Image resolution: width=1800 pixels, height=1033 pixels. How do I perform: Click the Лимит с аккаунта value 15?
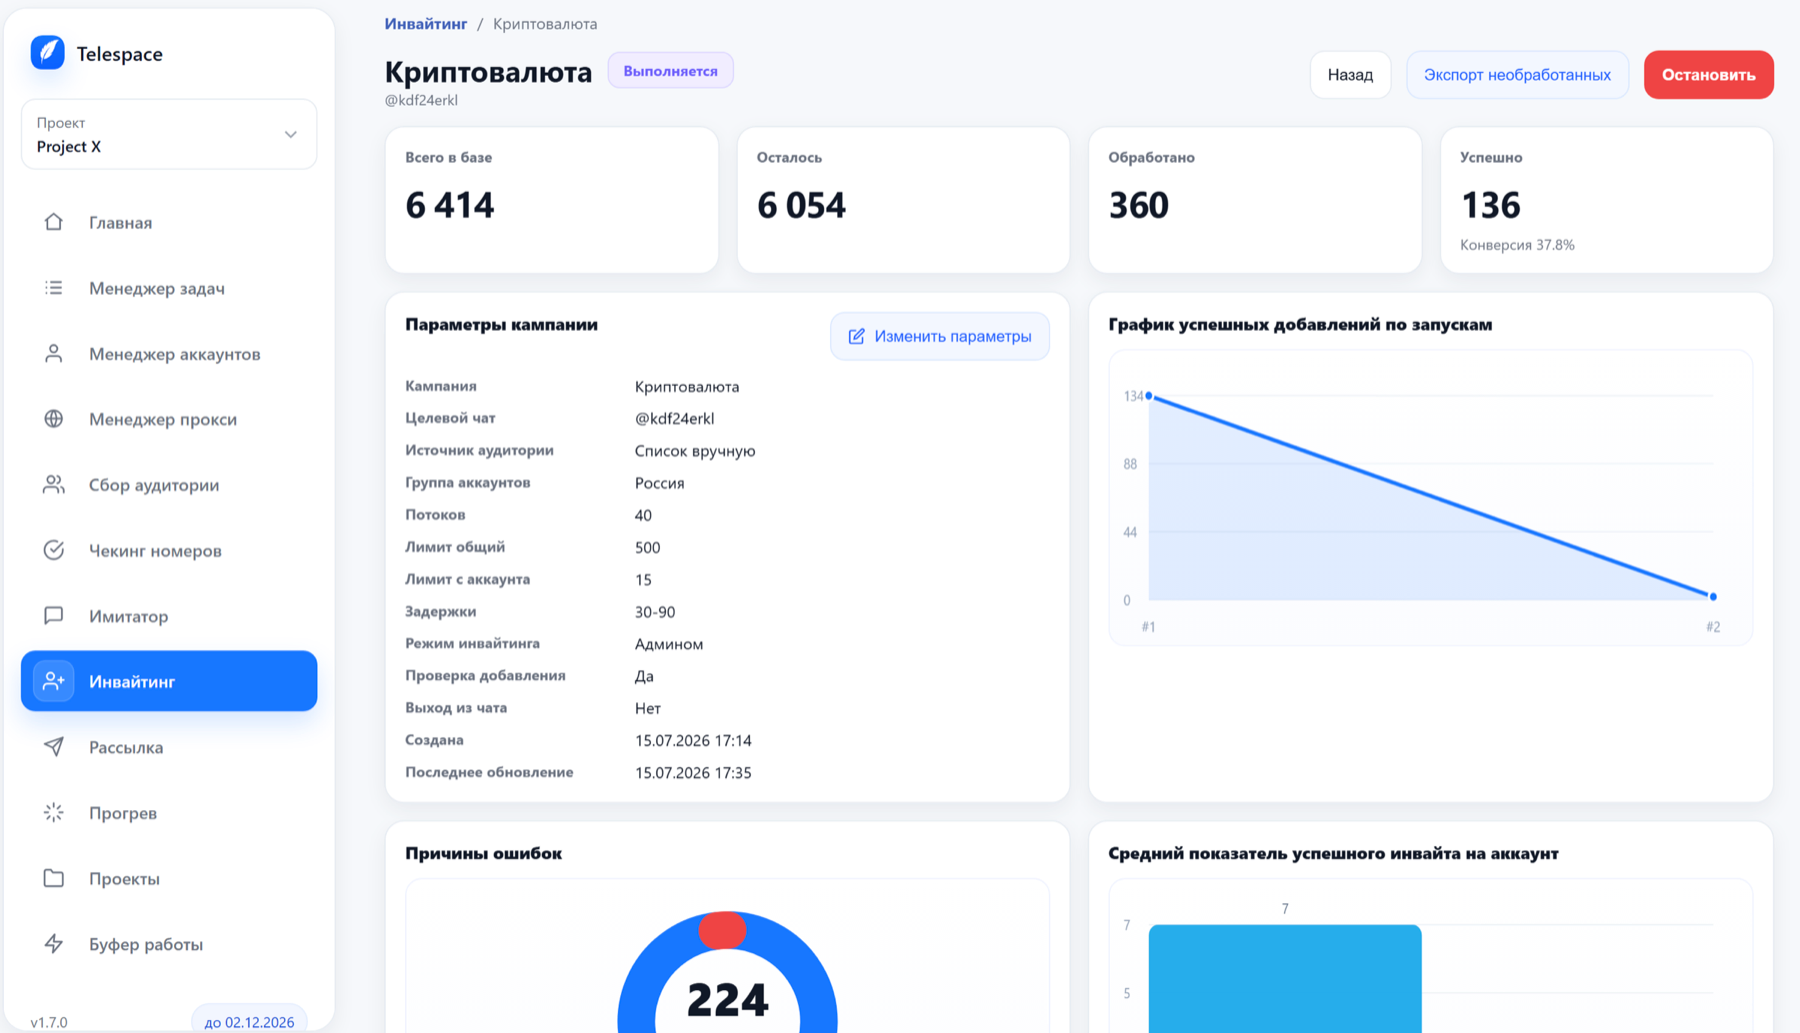pyautogui.click(x=643, y=580)
